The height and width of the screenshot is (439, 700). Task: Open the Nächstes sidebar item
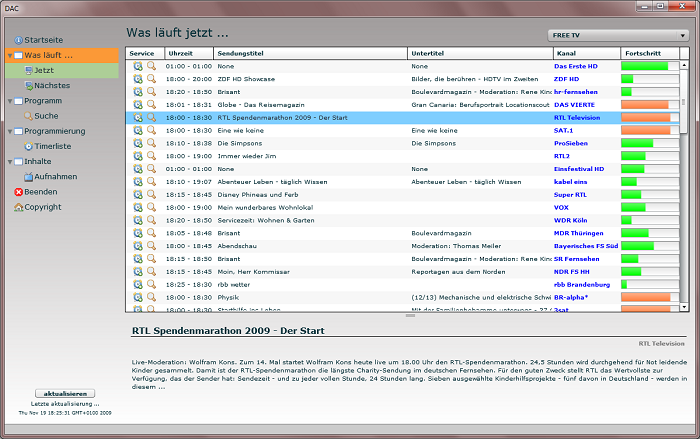[x=52, y=86]
